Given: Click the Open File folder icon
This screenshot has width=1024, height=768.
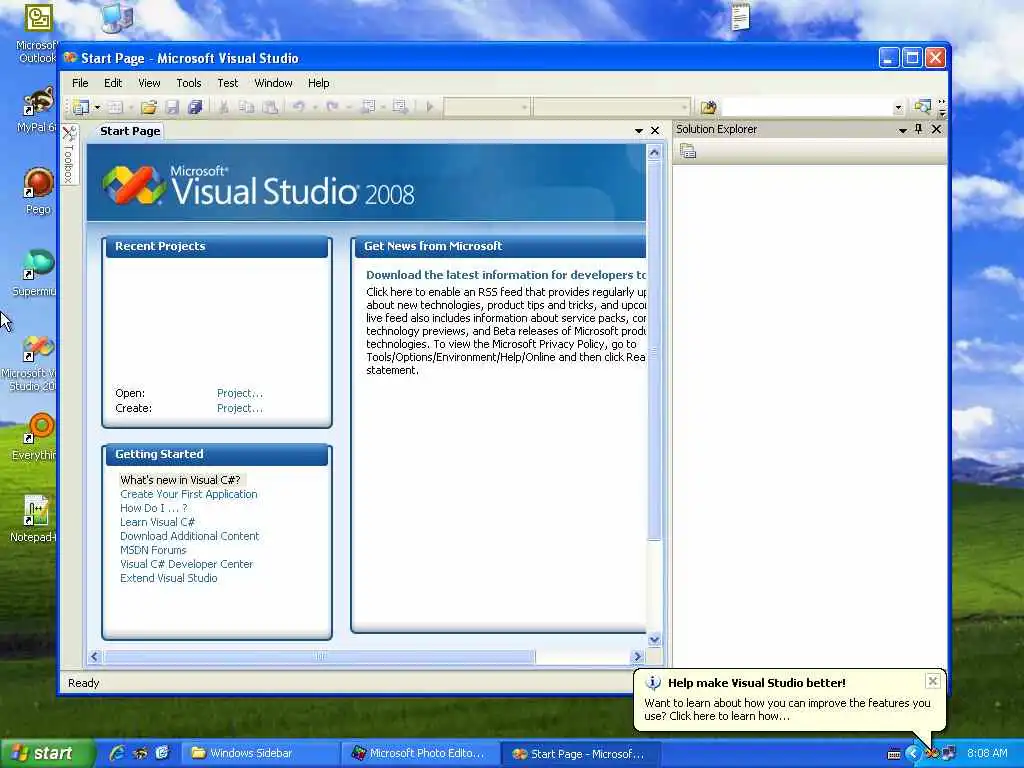Looking at the screenshot, I should pos(149,107).
